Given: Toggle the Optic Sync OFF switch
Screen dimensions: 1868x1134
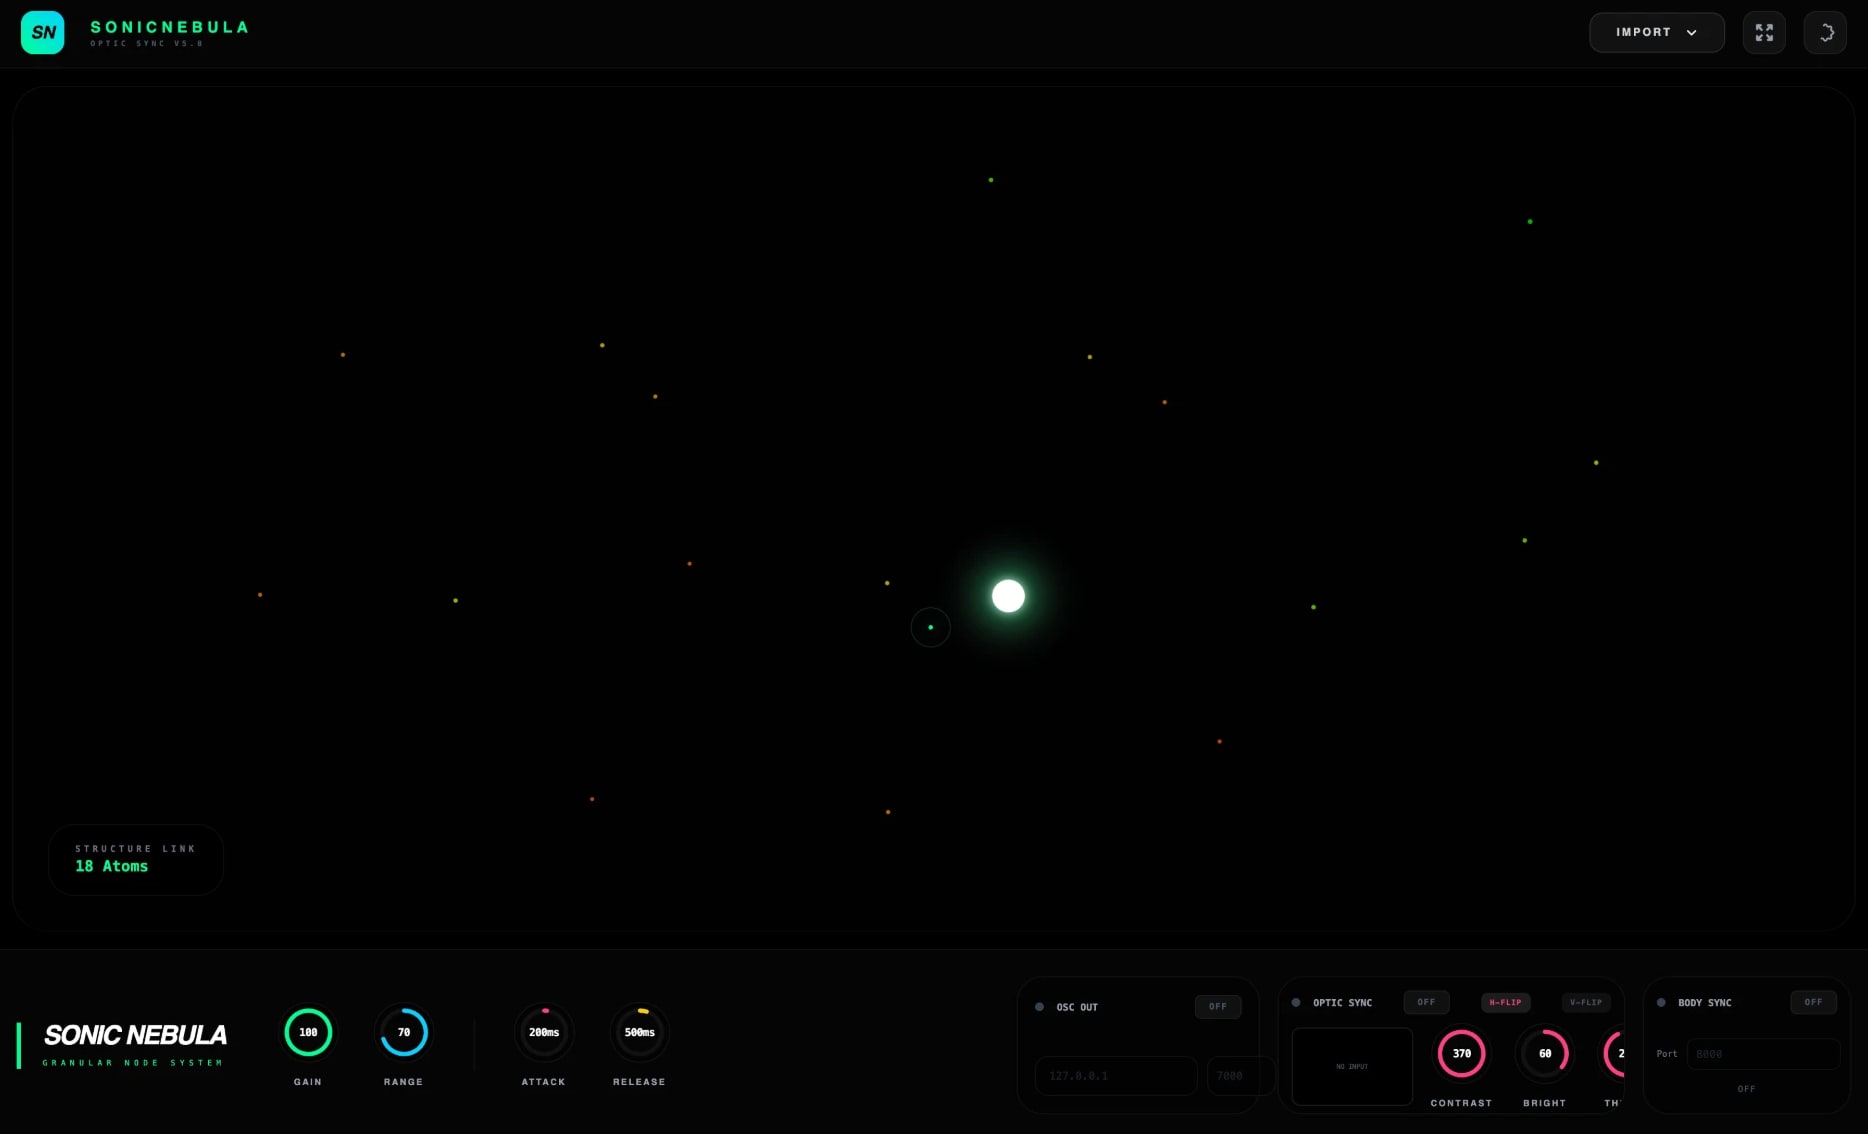Looking at the screenshot, I should coord(1426,1002).
